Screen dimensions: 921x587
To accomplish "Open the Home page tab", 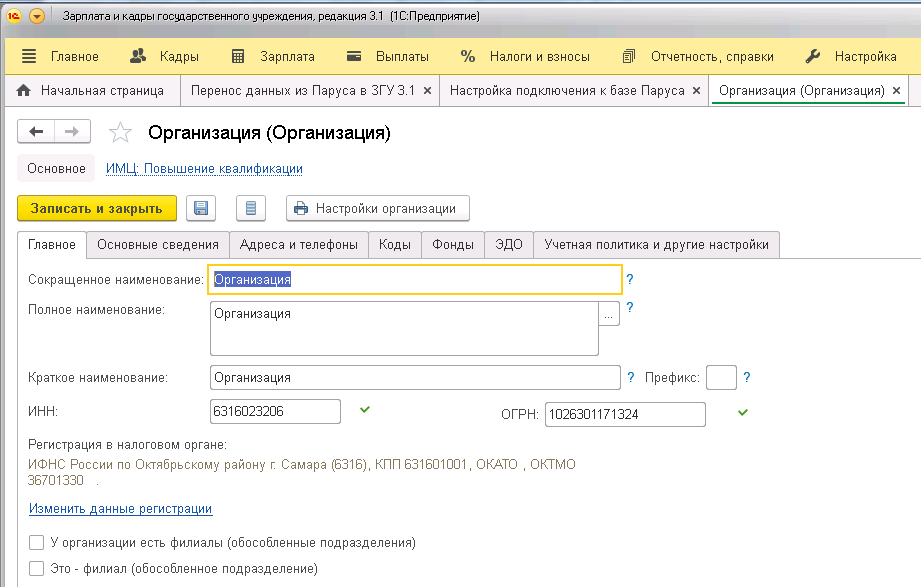I will [x=91, y=90].
